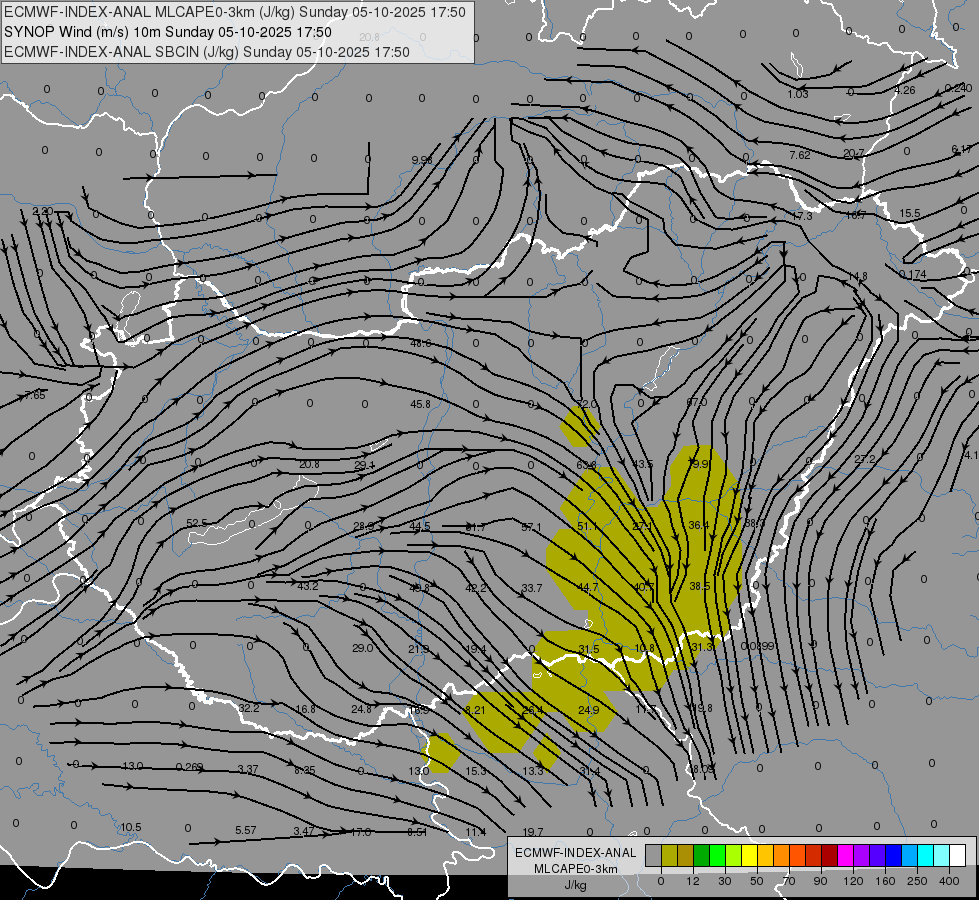Click the 44.7 value in olive area
The image size is (979, 900).
click(588, 587)
